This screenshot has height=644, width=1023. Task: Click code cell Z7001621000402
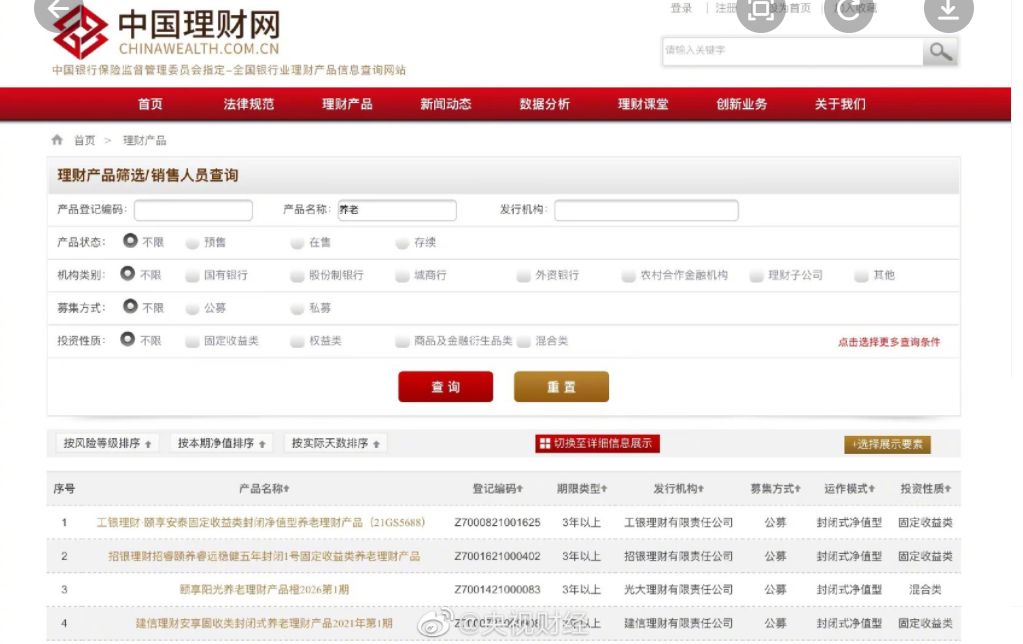[497, 557]
